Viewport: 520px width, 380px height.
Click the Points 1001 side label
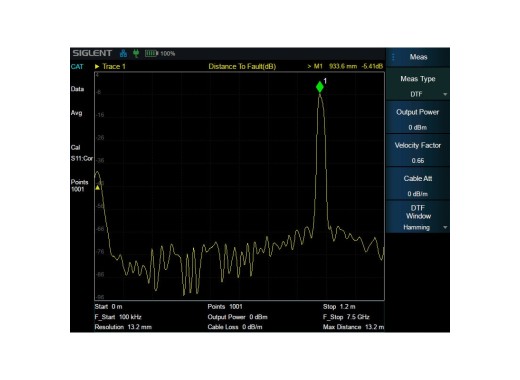(79, 186)
